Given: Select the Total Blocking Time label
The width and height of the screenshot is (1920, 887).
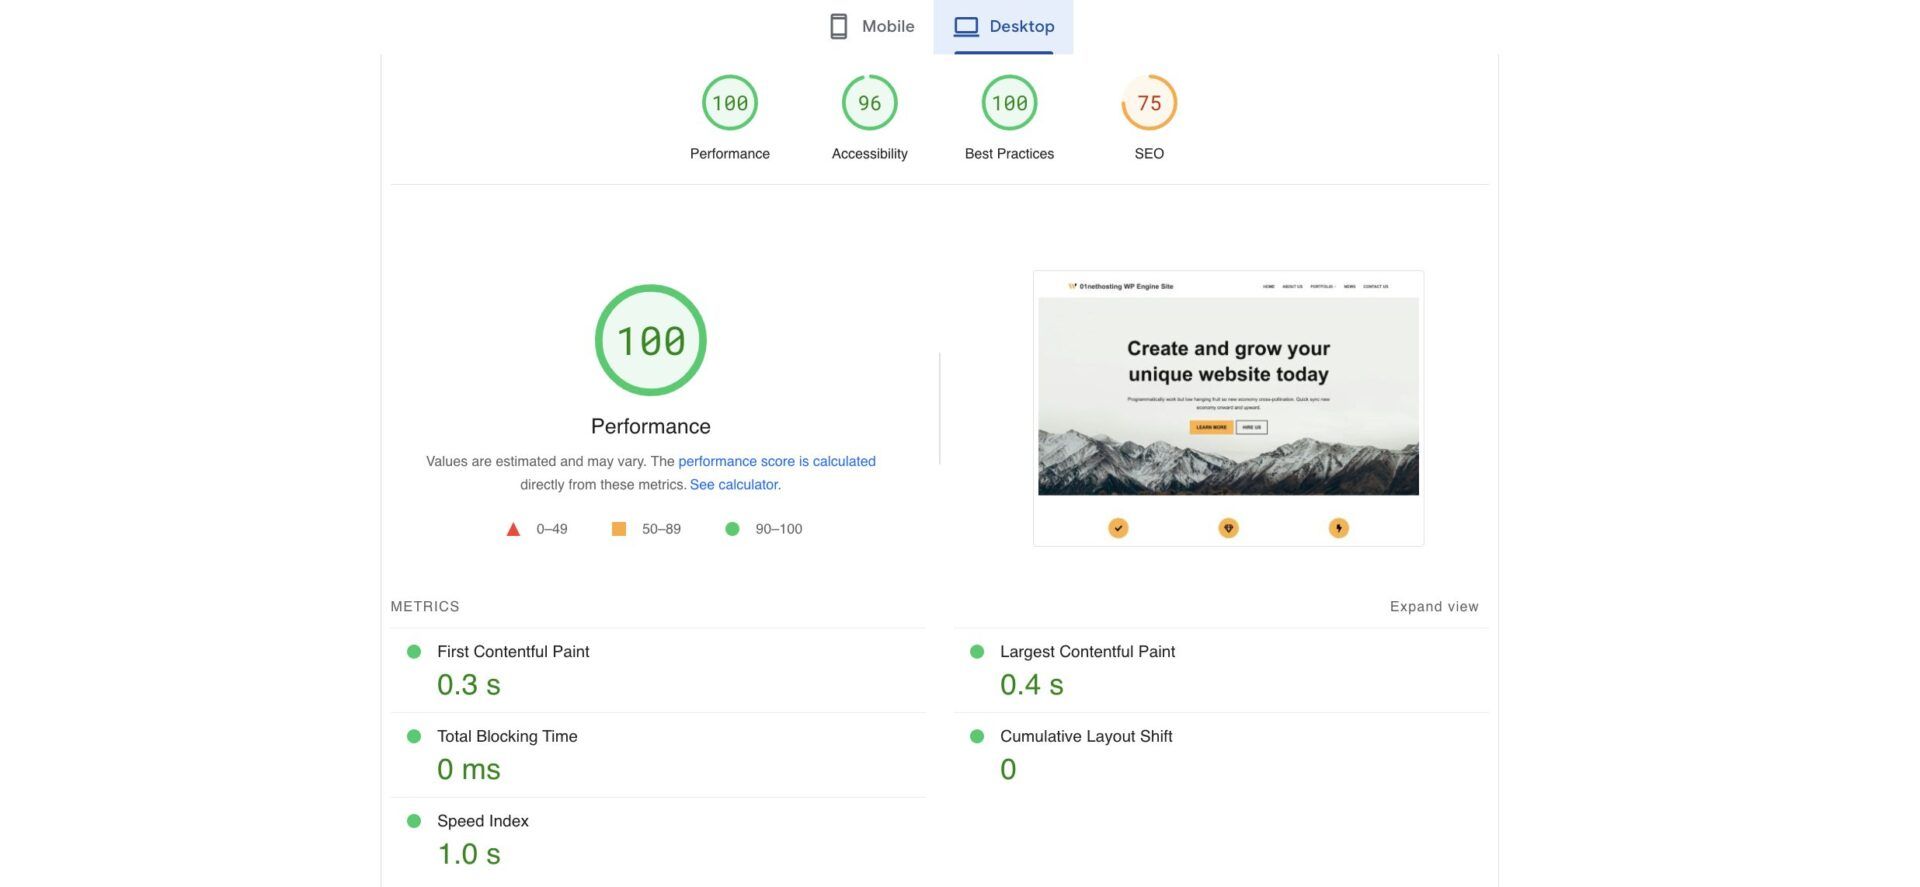Looking at the screenshot, I should [507, 737].
